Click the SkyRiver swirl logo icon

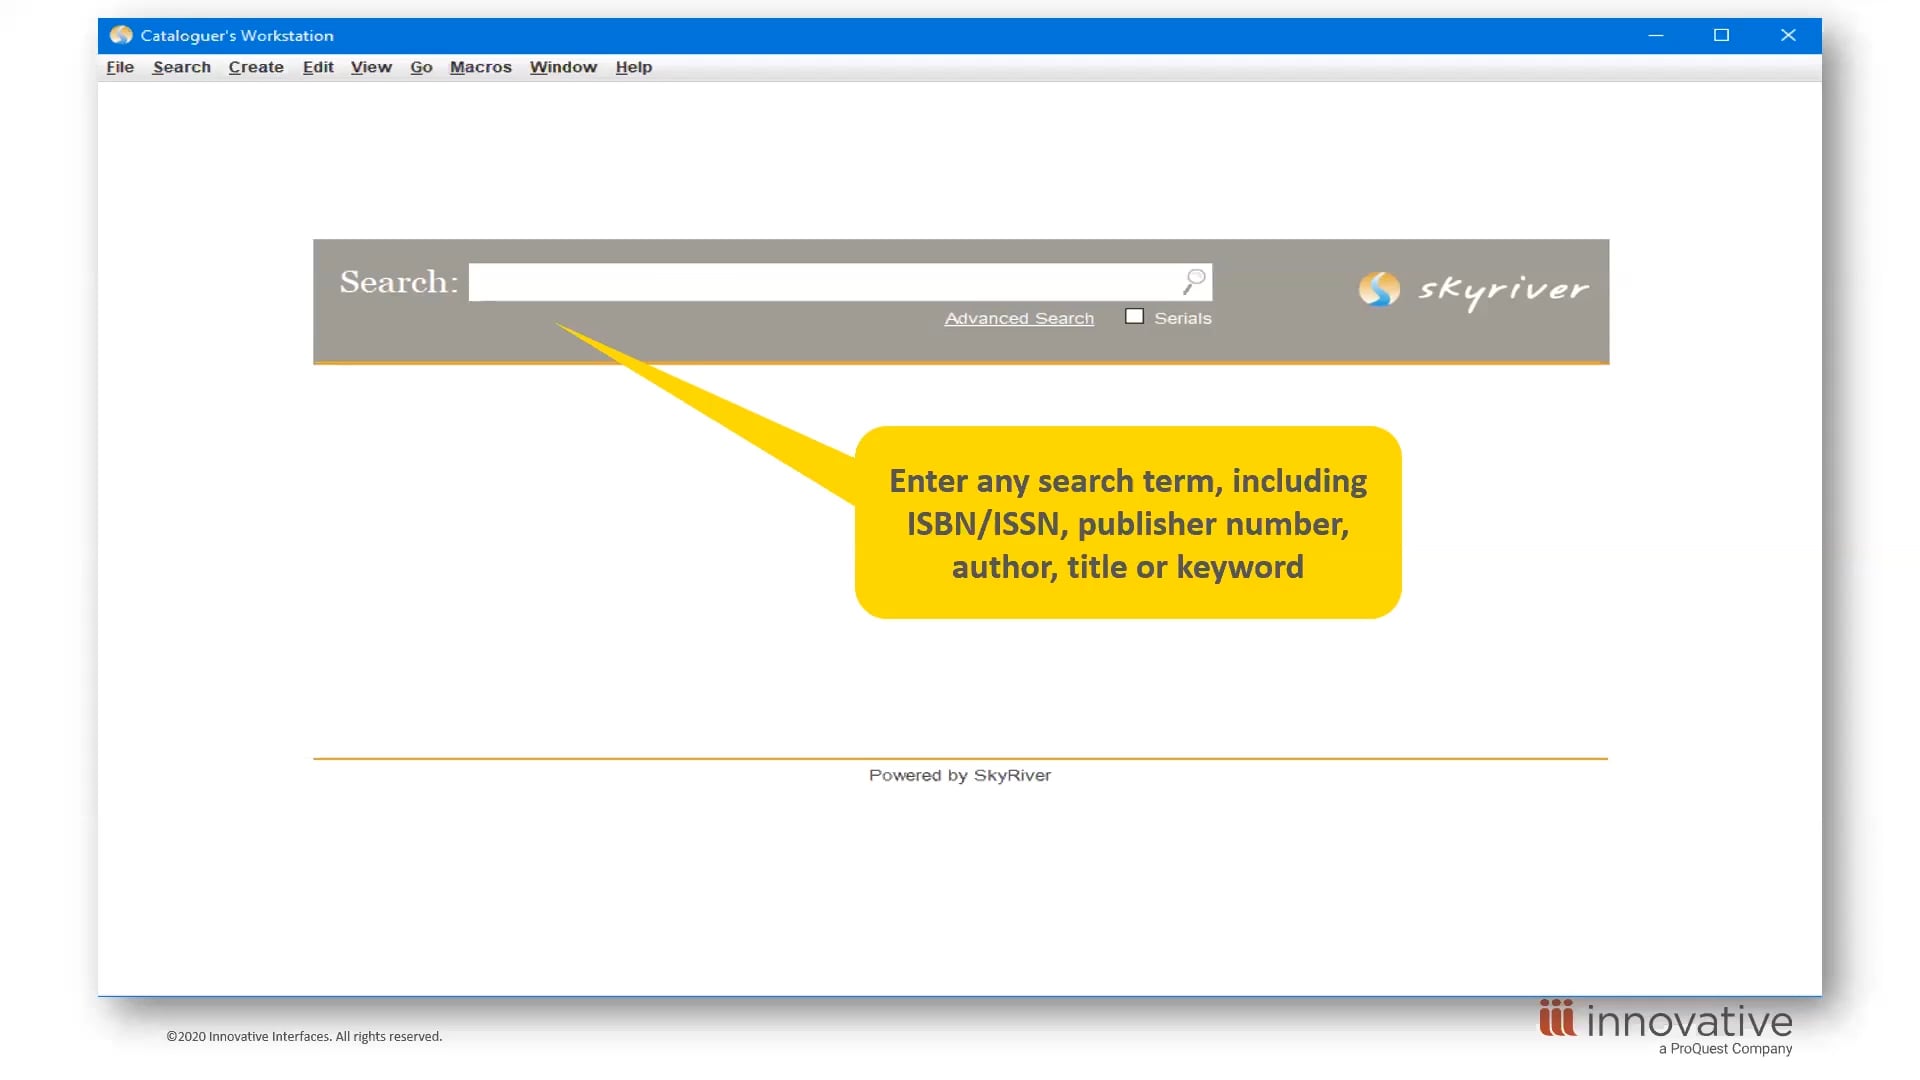coord(1380,290)
